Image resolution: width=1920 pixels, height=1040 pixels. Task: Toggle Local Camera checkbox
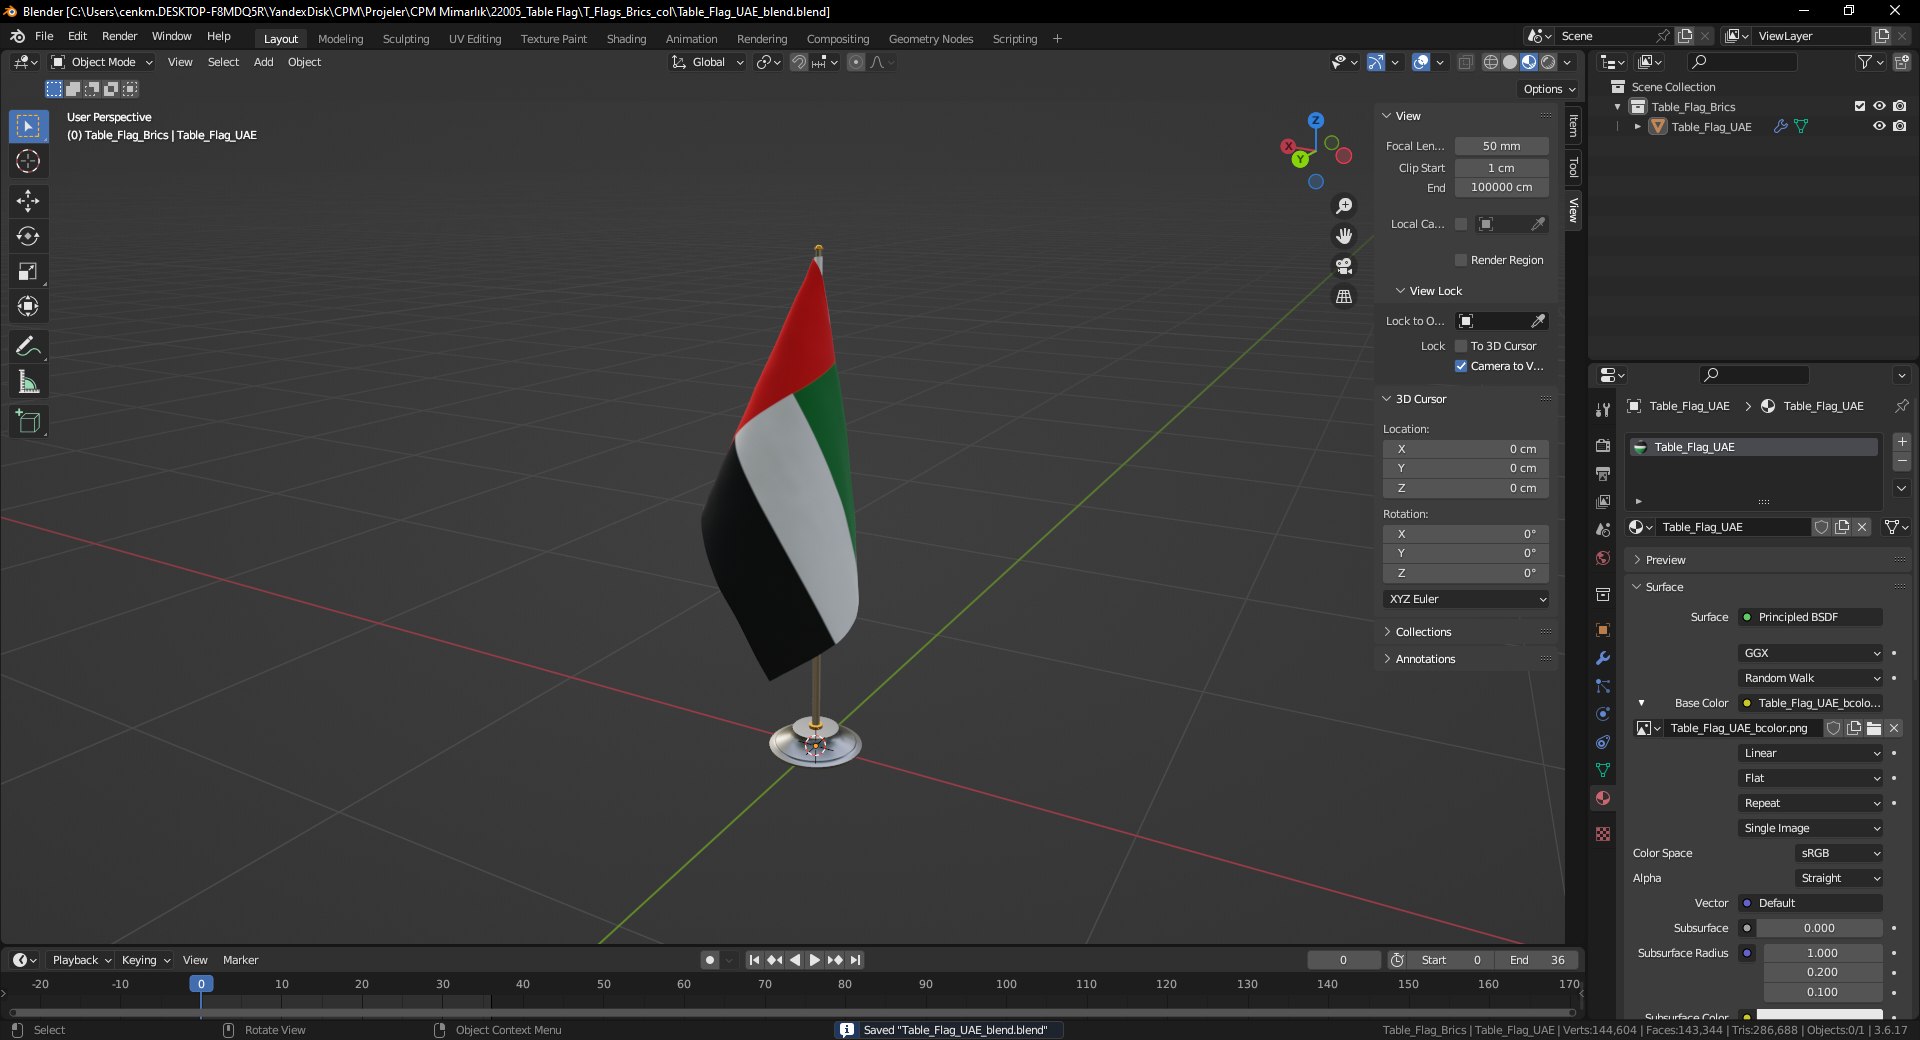[1461, 224]
